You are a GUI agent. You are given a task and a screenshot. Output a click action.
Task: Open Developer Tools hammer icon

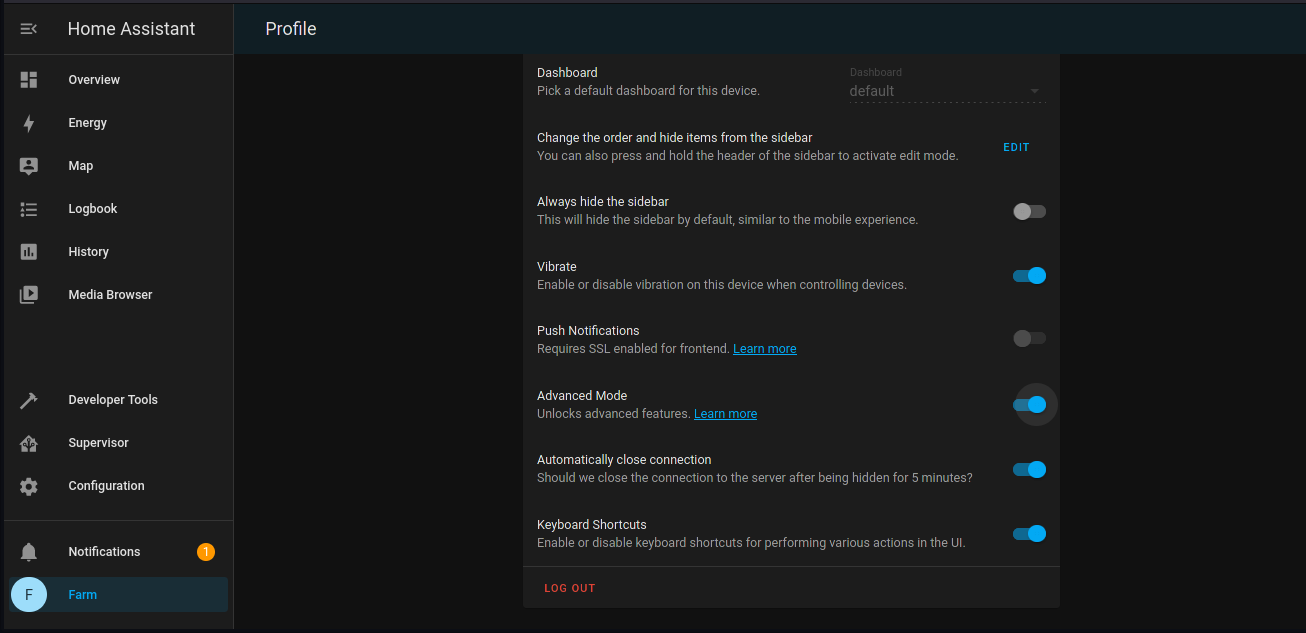[29, 400]
